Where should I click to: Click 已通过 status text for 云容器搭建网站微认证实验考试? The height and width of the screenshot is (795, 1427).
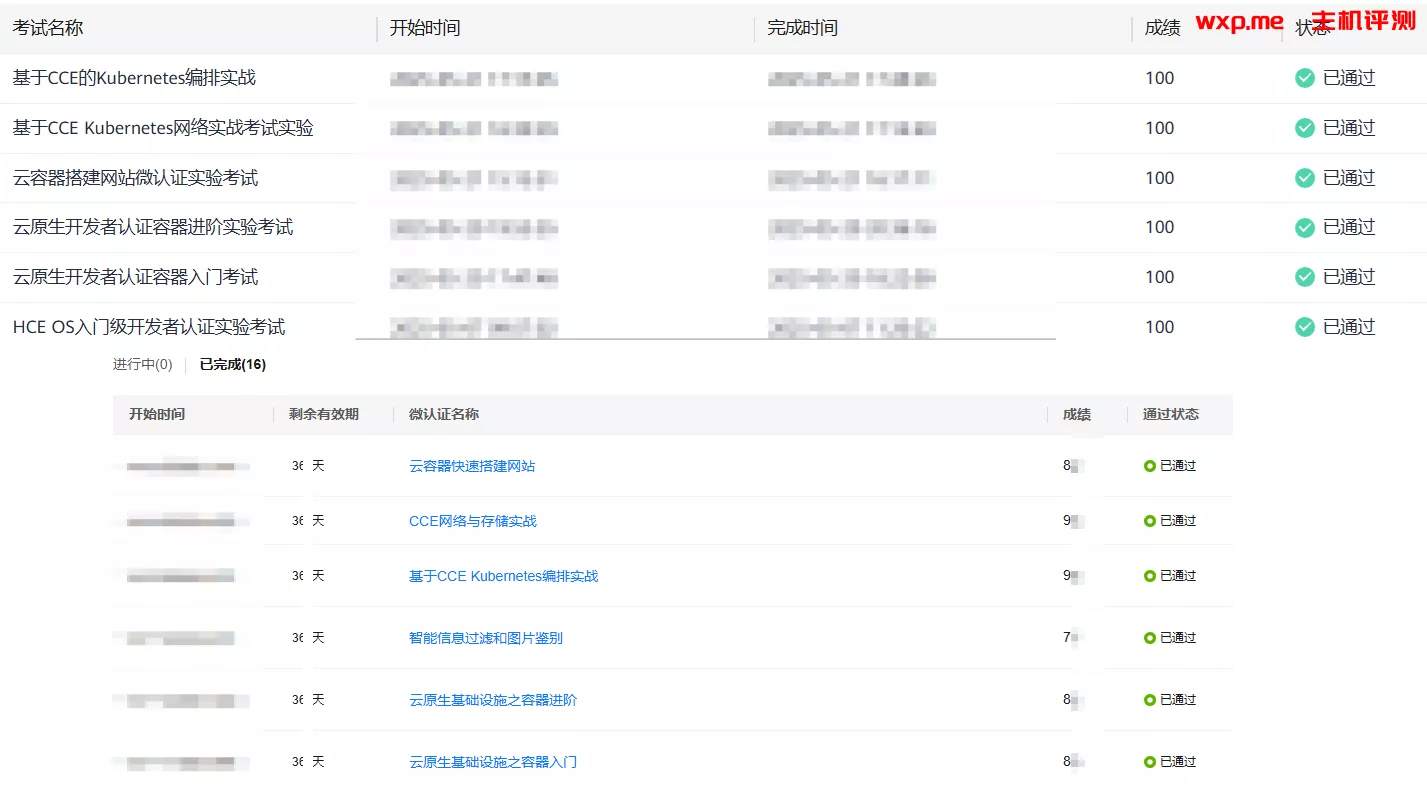pos(1349,178)
